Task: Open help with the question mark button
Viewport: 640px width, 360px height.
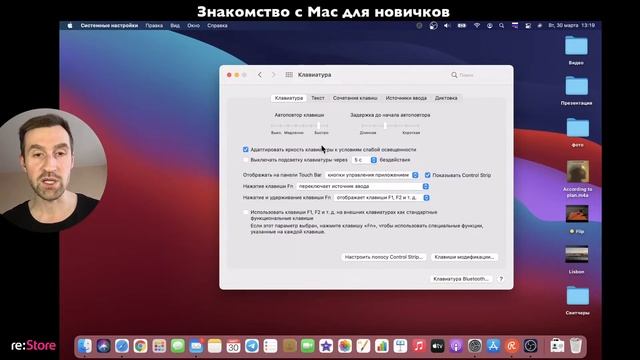Action: coord(501,279)
